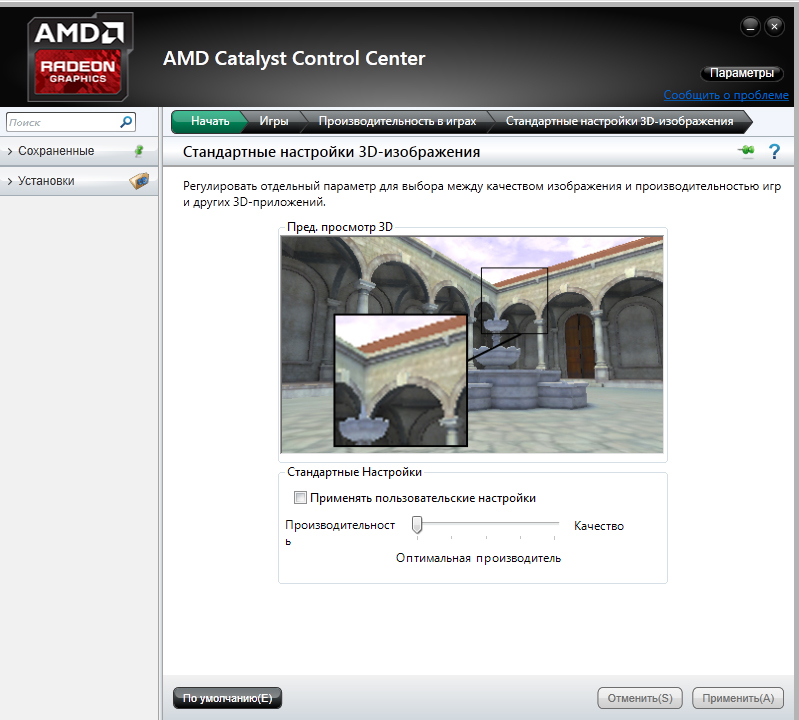Screen dimensions: 799x720
Task: Click По умолчанию(E) button
Action: [x=227, y=698]
